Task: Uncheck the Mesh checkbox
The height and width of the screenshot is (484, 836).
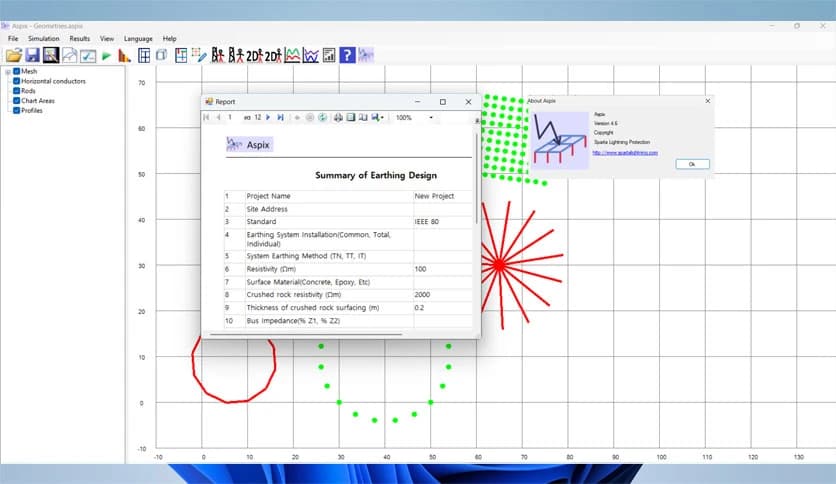Action: [x=17, y=72]
